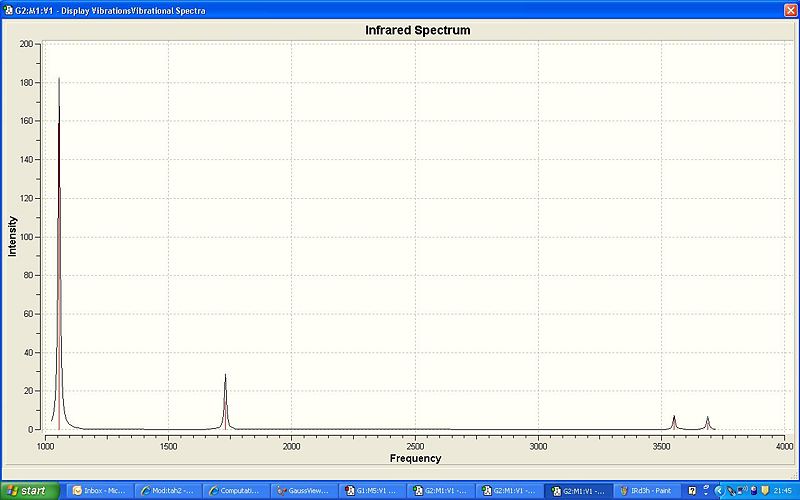Click the Frequency axis label
Viewport: 800px width, 500px height.
coord(415,458)
